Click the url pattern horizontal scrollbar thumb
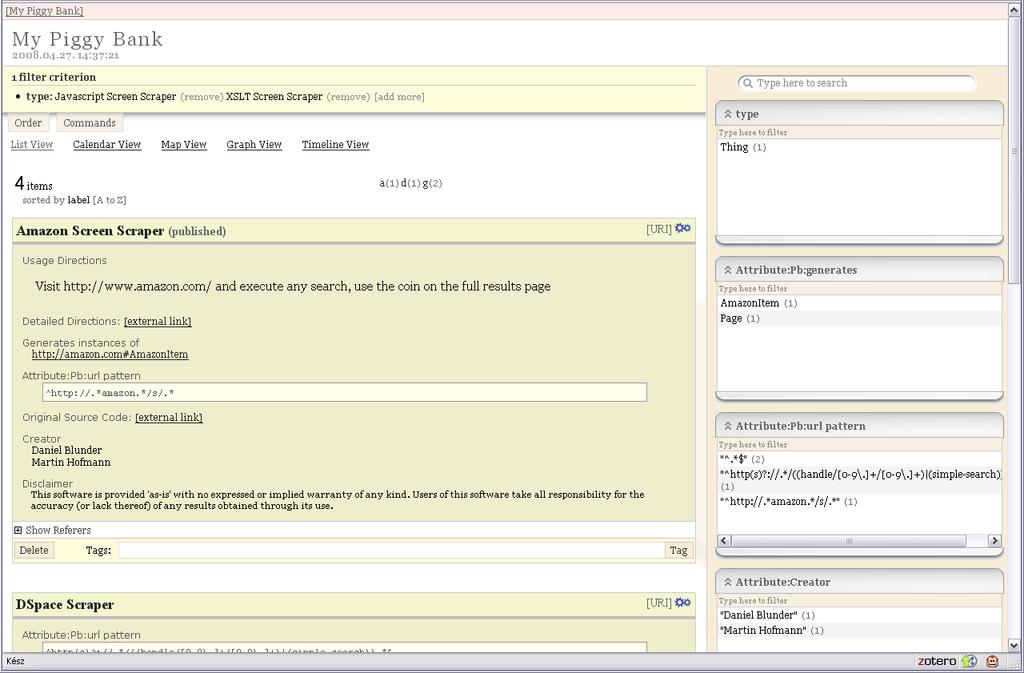This screenshot has height=673, width=1024. (x=848, y=540)
